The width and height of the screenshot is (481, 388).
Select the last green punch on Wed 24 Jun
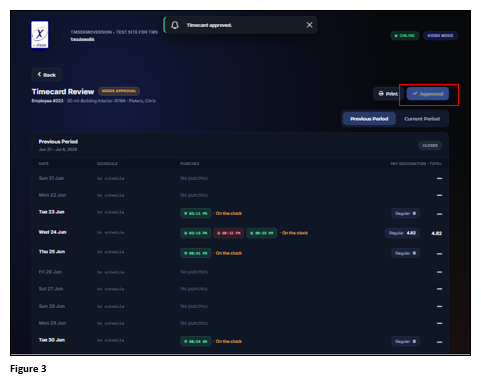pyautogui.click(x=262, y=233)
